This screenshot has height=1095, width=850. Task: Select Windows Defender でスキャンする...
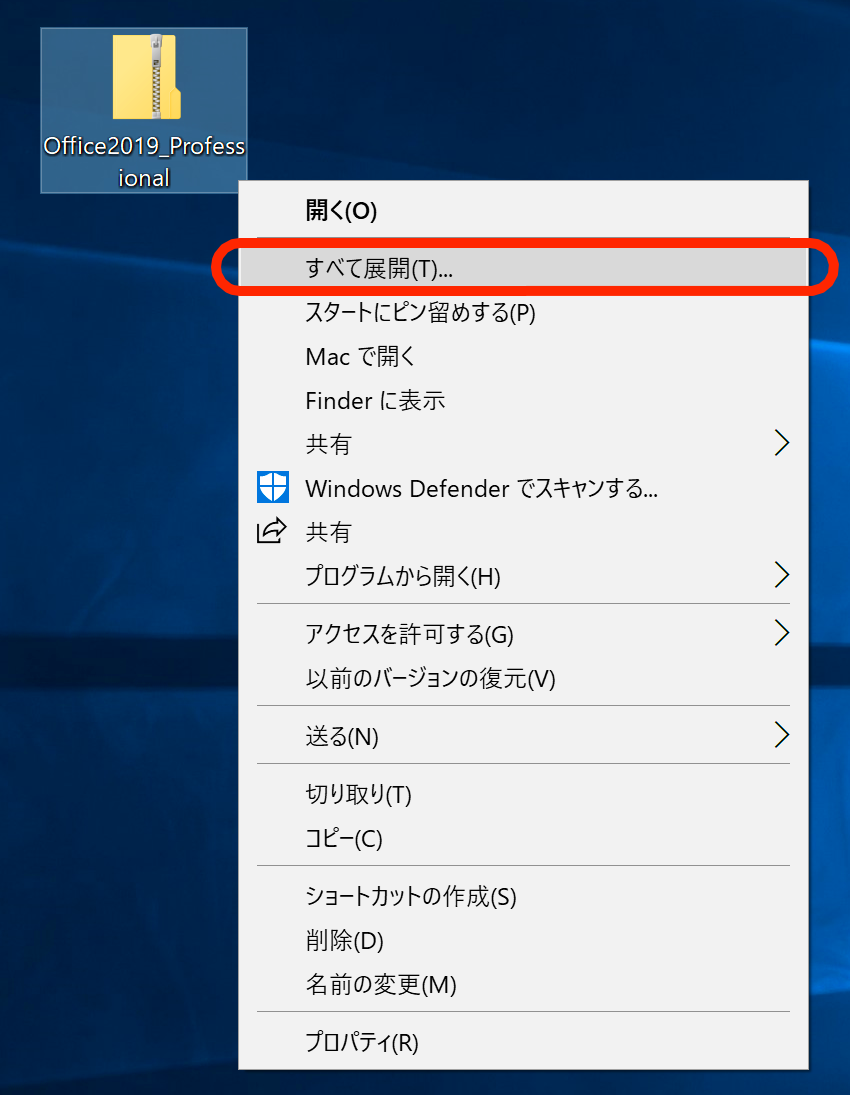click(x=523, y=488)
